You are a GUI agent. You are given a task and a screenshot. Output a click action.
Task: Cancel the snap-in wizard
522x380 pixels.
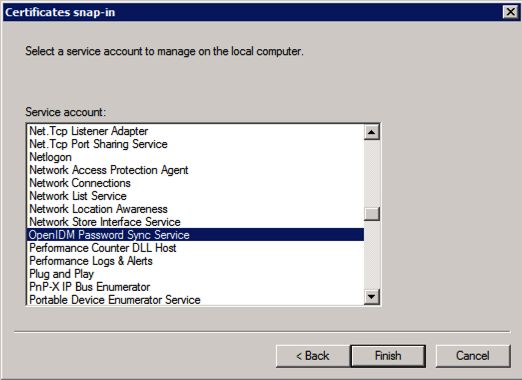click(473, 356)
